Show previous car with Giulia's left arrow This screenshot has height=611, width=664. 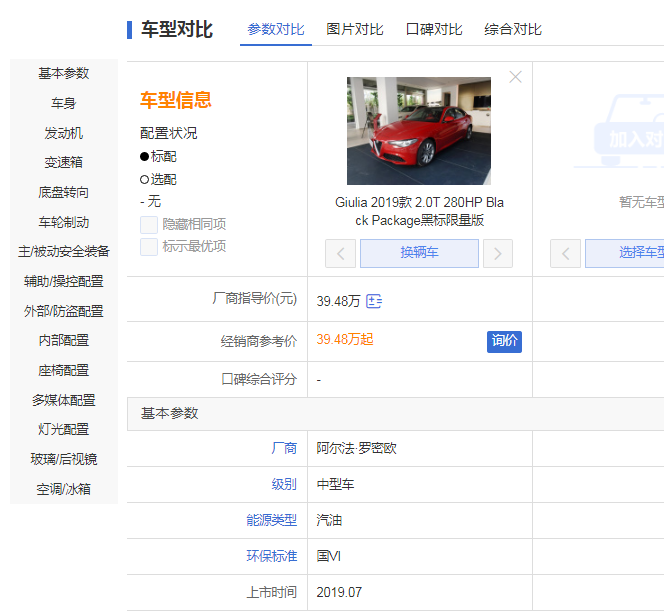click(x=340, y=253)
